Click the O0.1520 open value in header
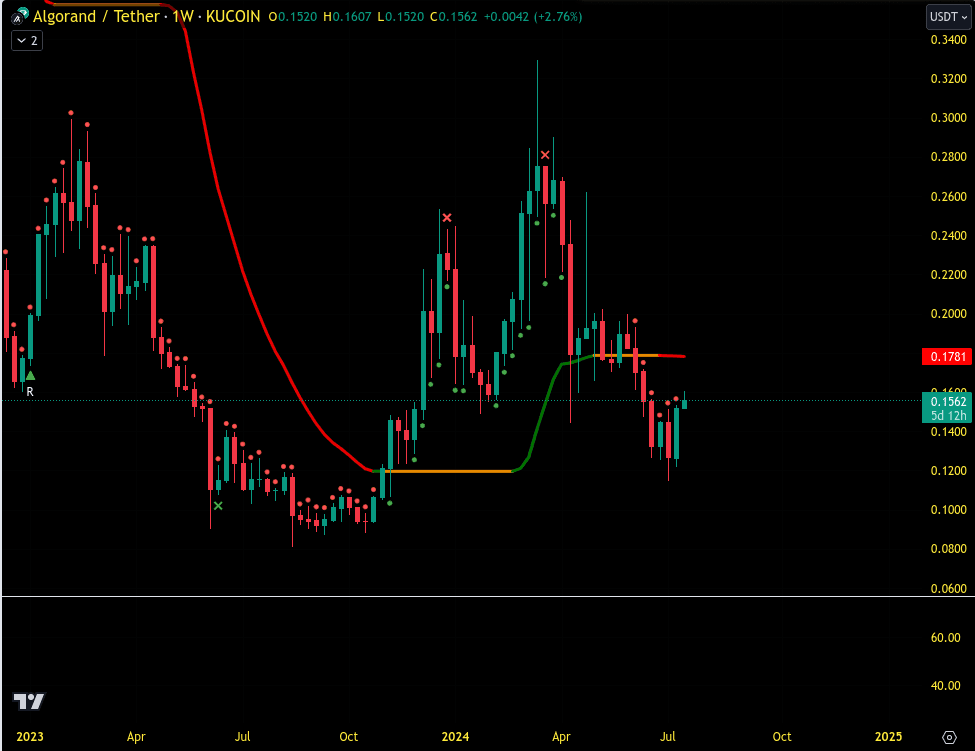Screen dimensions: 975x751 293,17
